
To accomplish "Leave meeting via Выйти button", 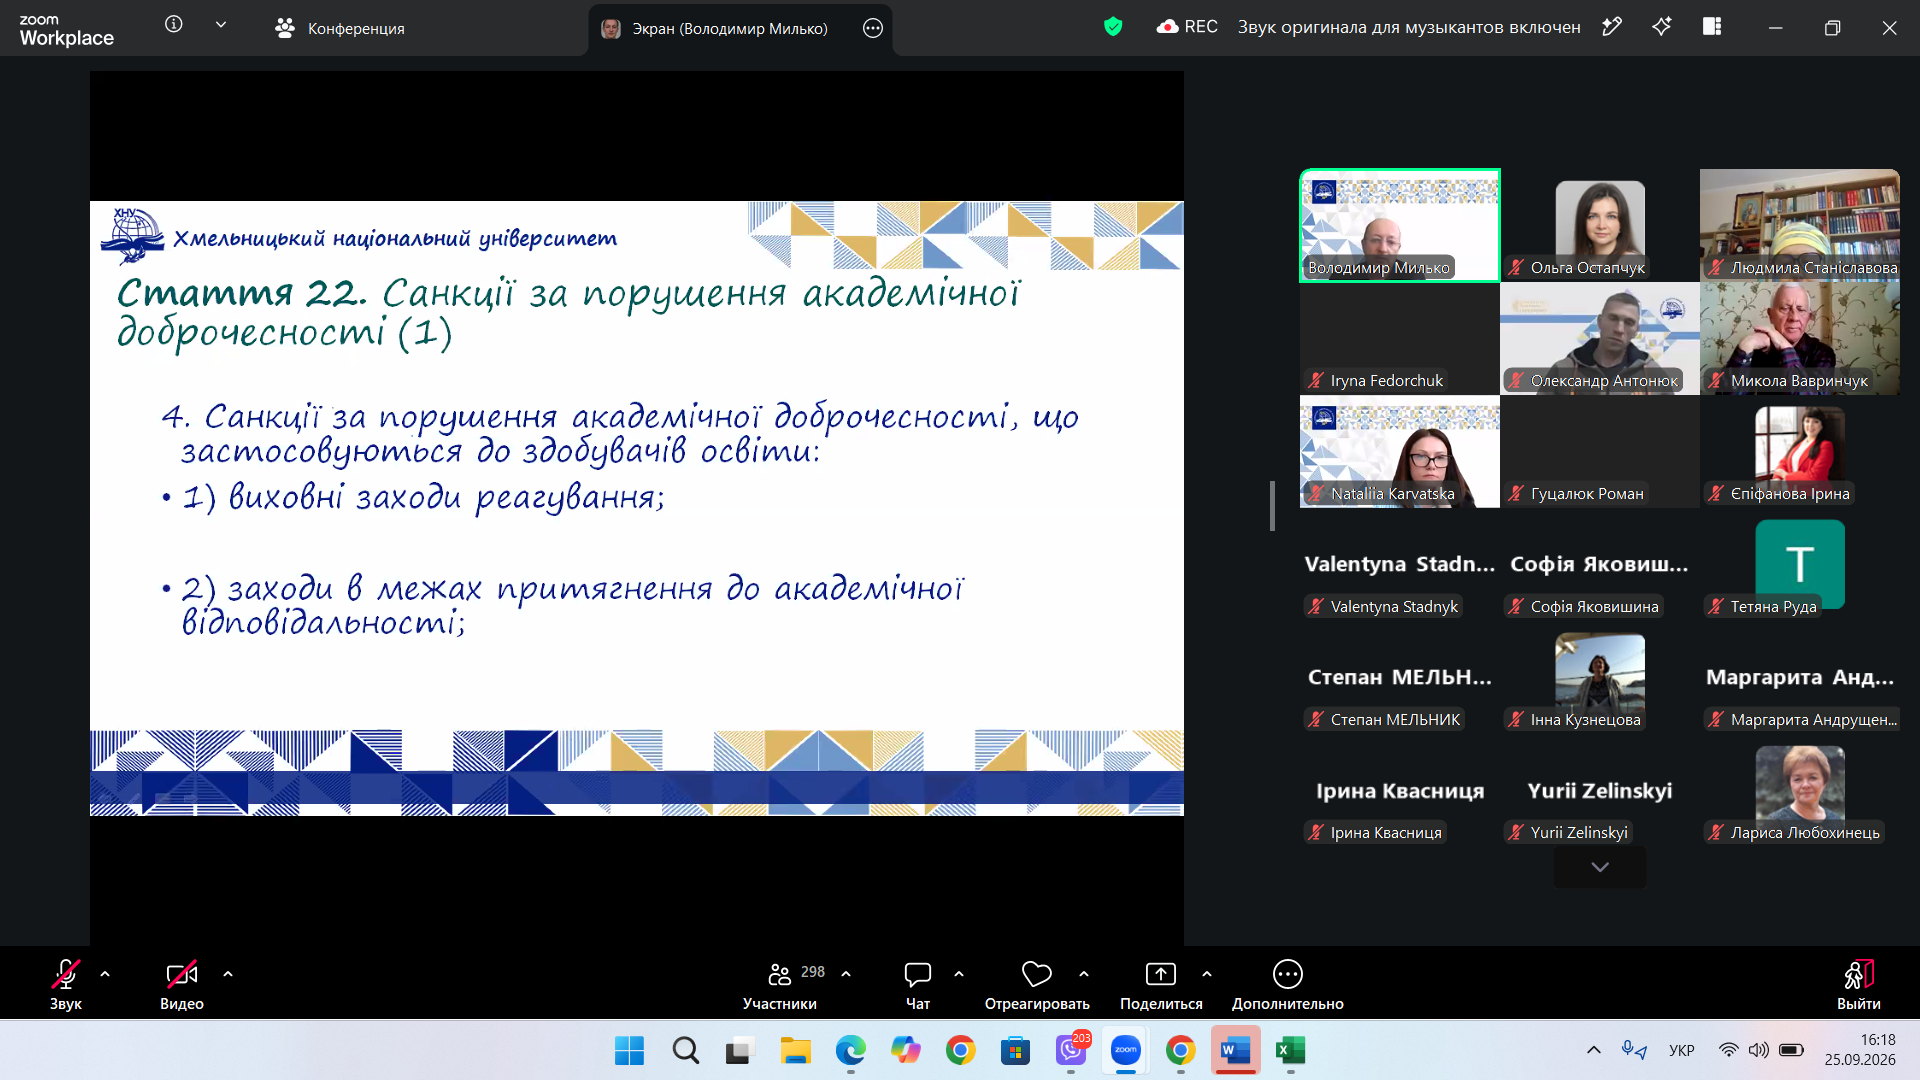I will pos(1858,986).
